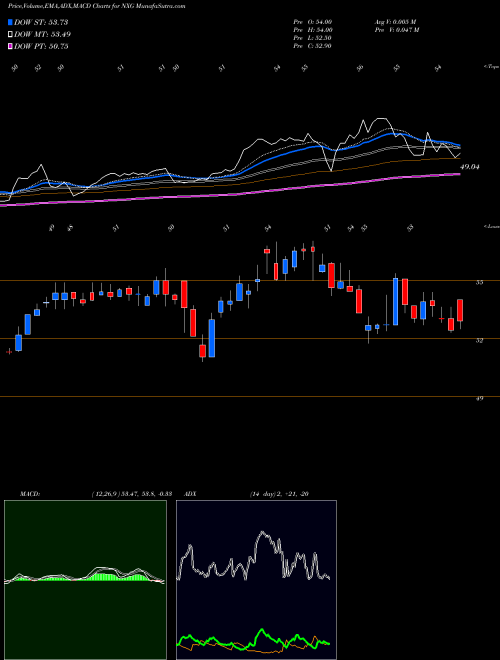Click the 'MACD:' panel heading
This screenshot has width=500, height=660.
[x=30, y=494]
